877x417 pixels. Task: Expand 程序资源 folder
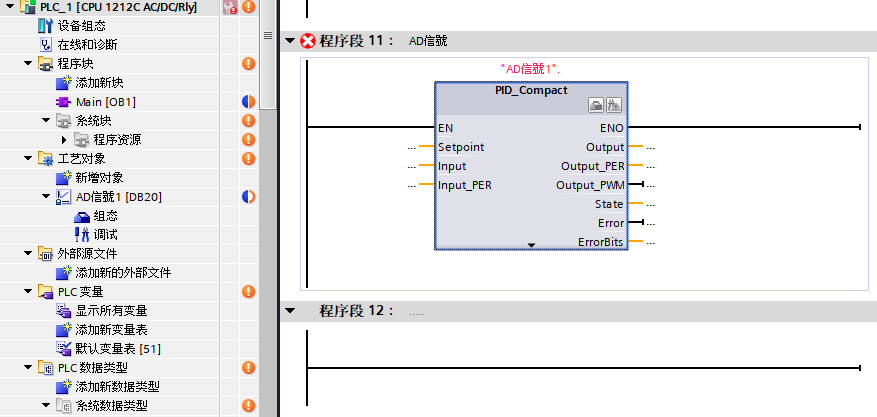(x=63, y=139)
